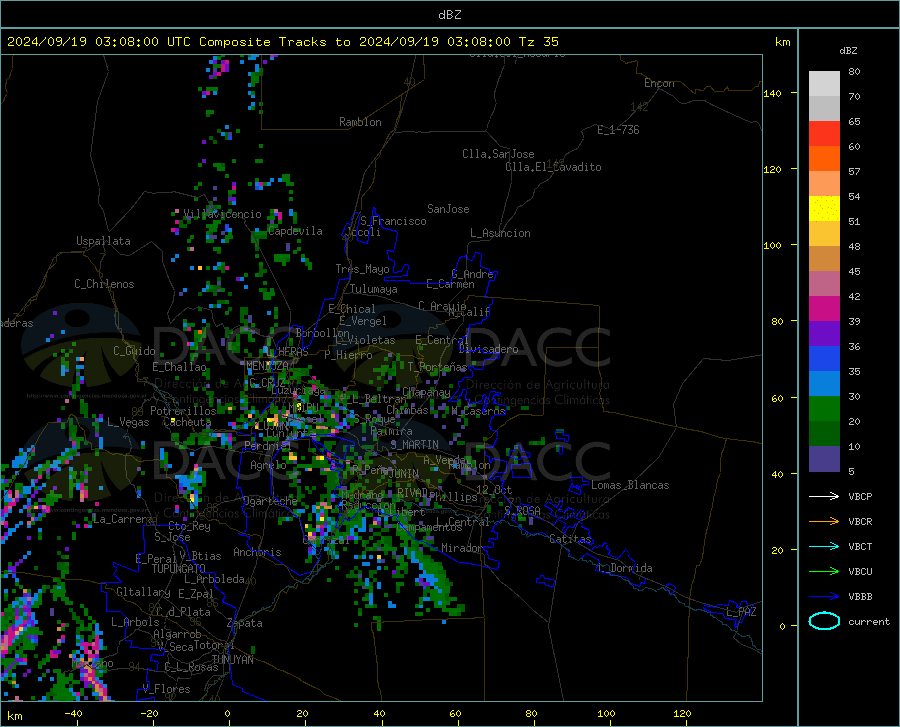
Task: Click the 'Clla.El_Cavadito' map label
Action: [x=553, y=167]
